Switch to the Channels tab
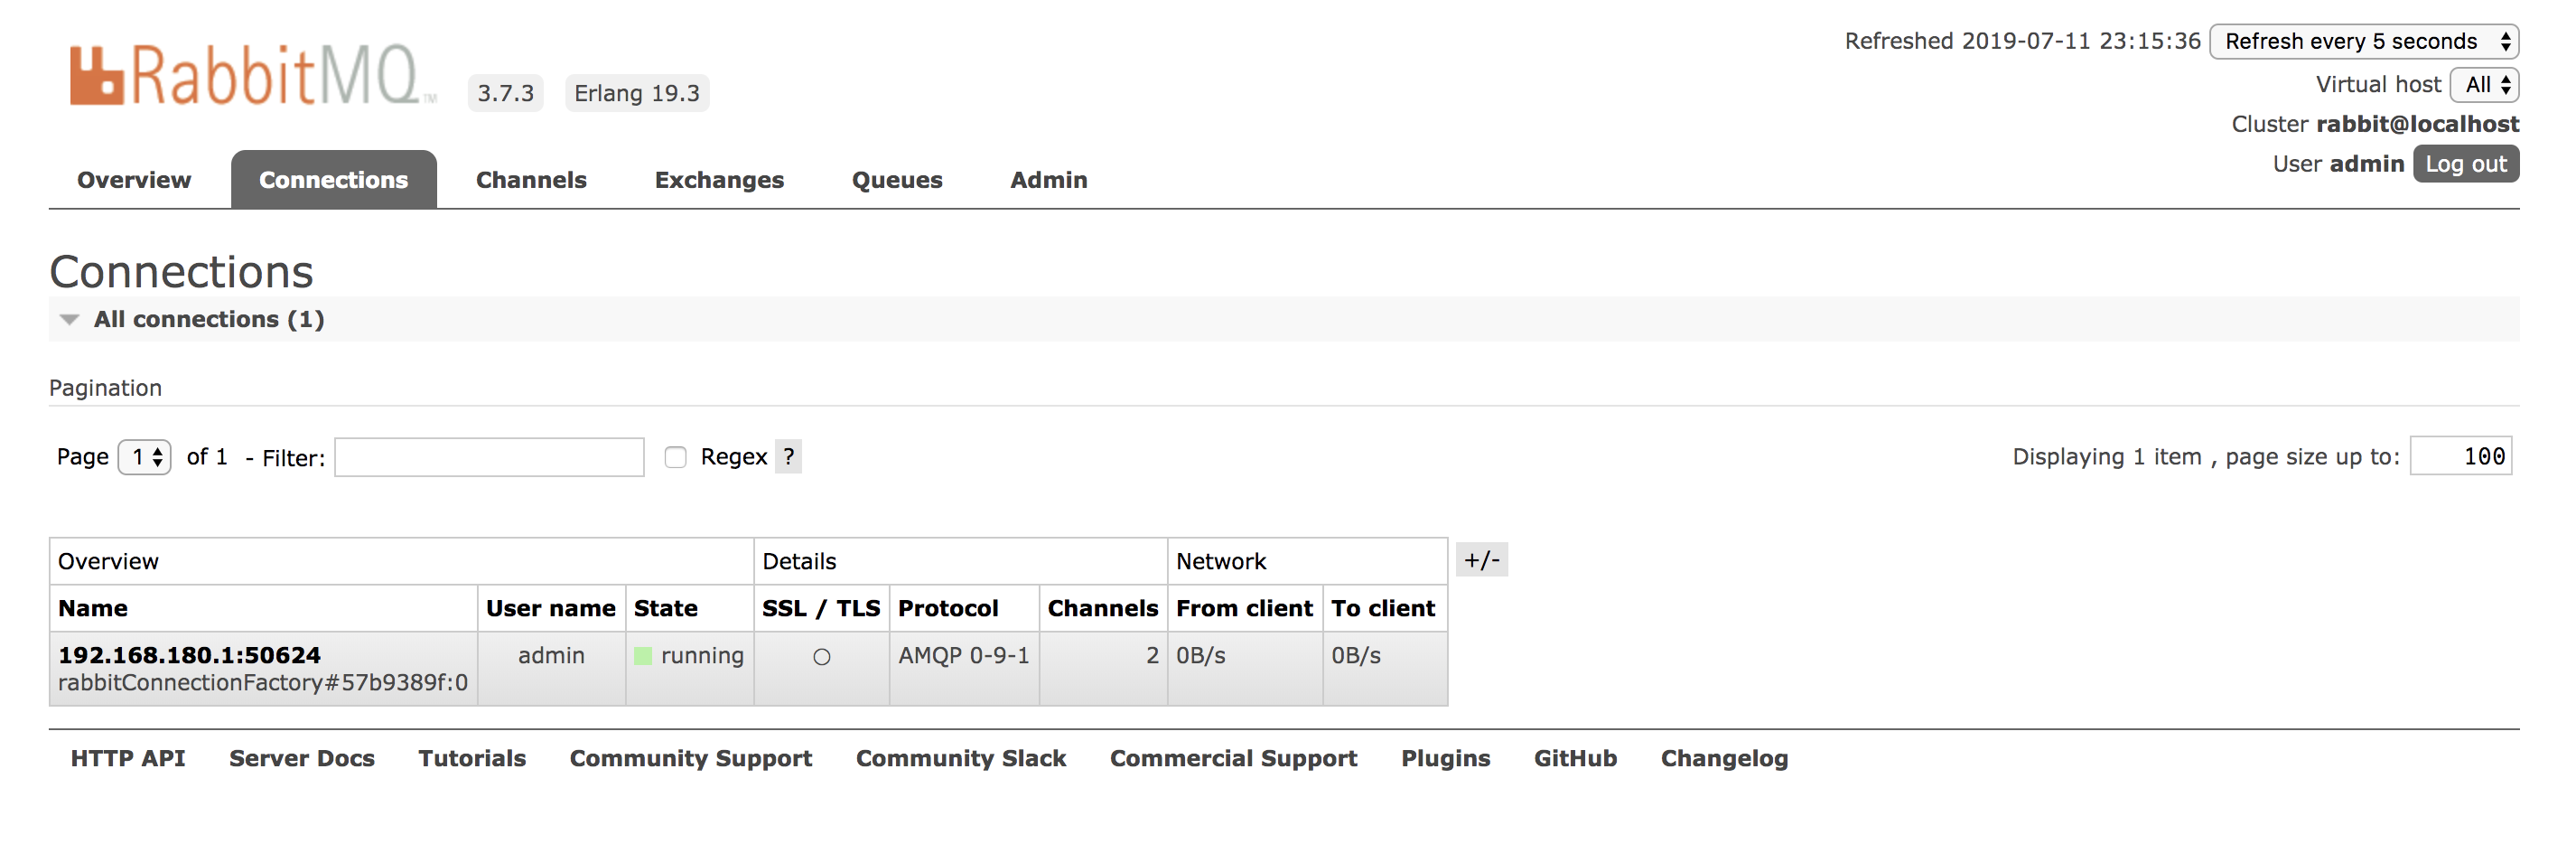 pos(531,180)
